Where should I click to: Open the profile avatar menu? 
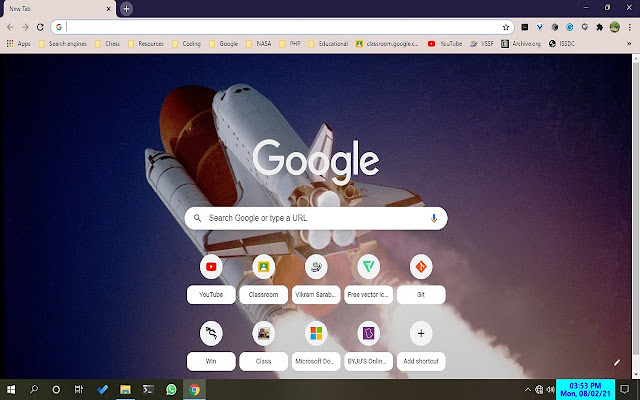pyautogui.click(x=615, y=27)
